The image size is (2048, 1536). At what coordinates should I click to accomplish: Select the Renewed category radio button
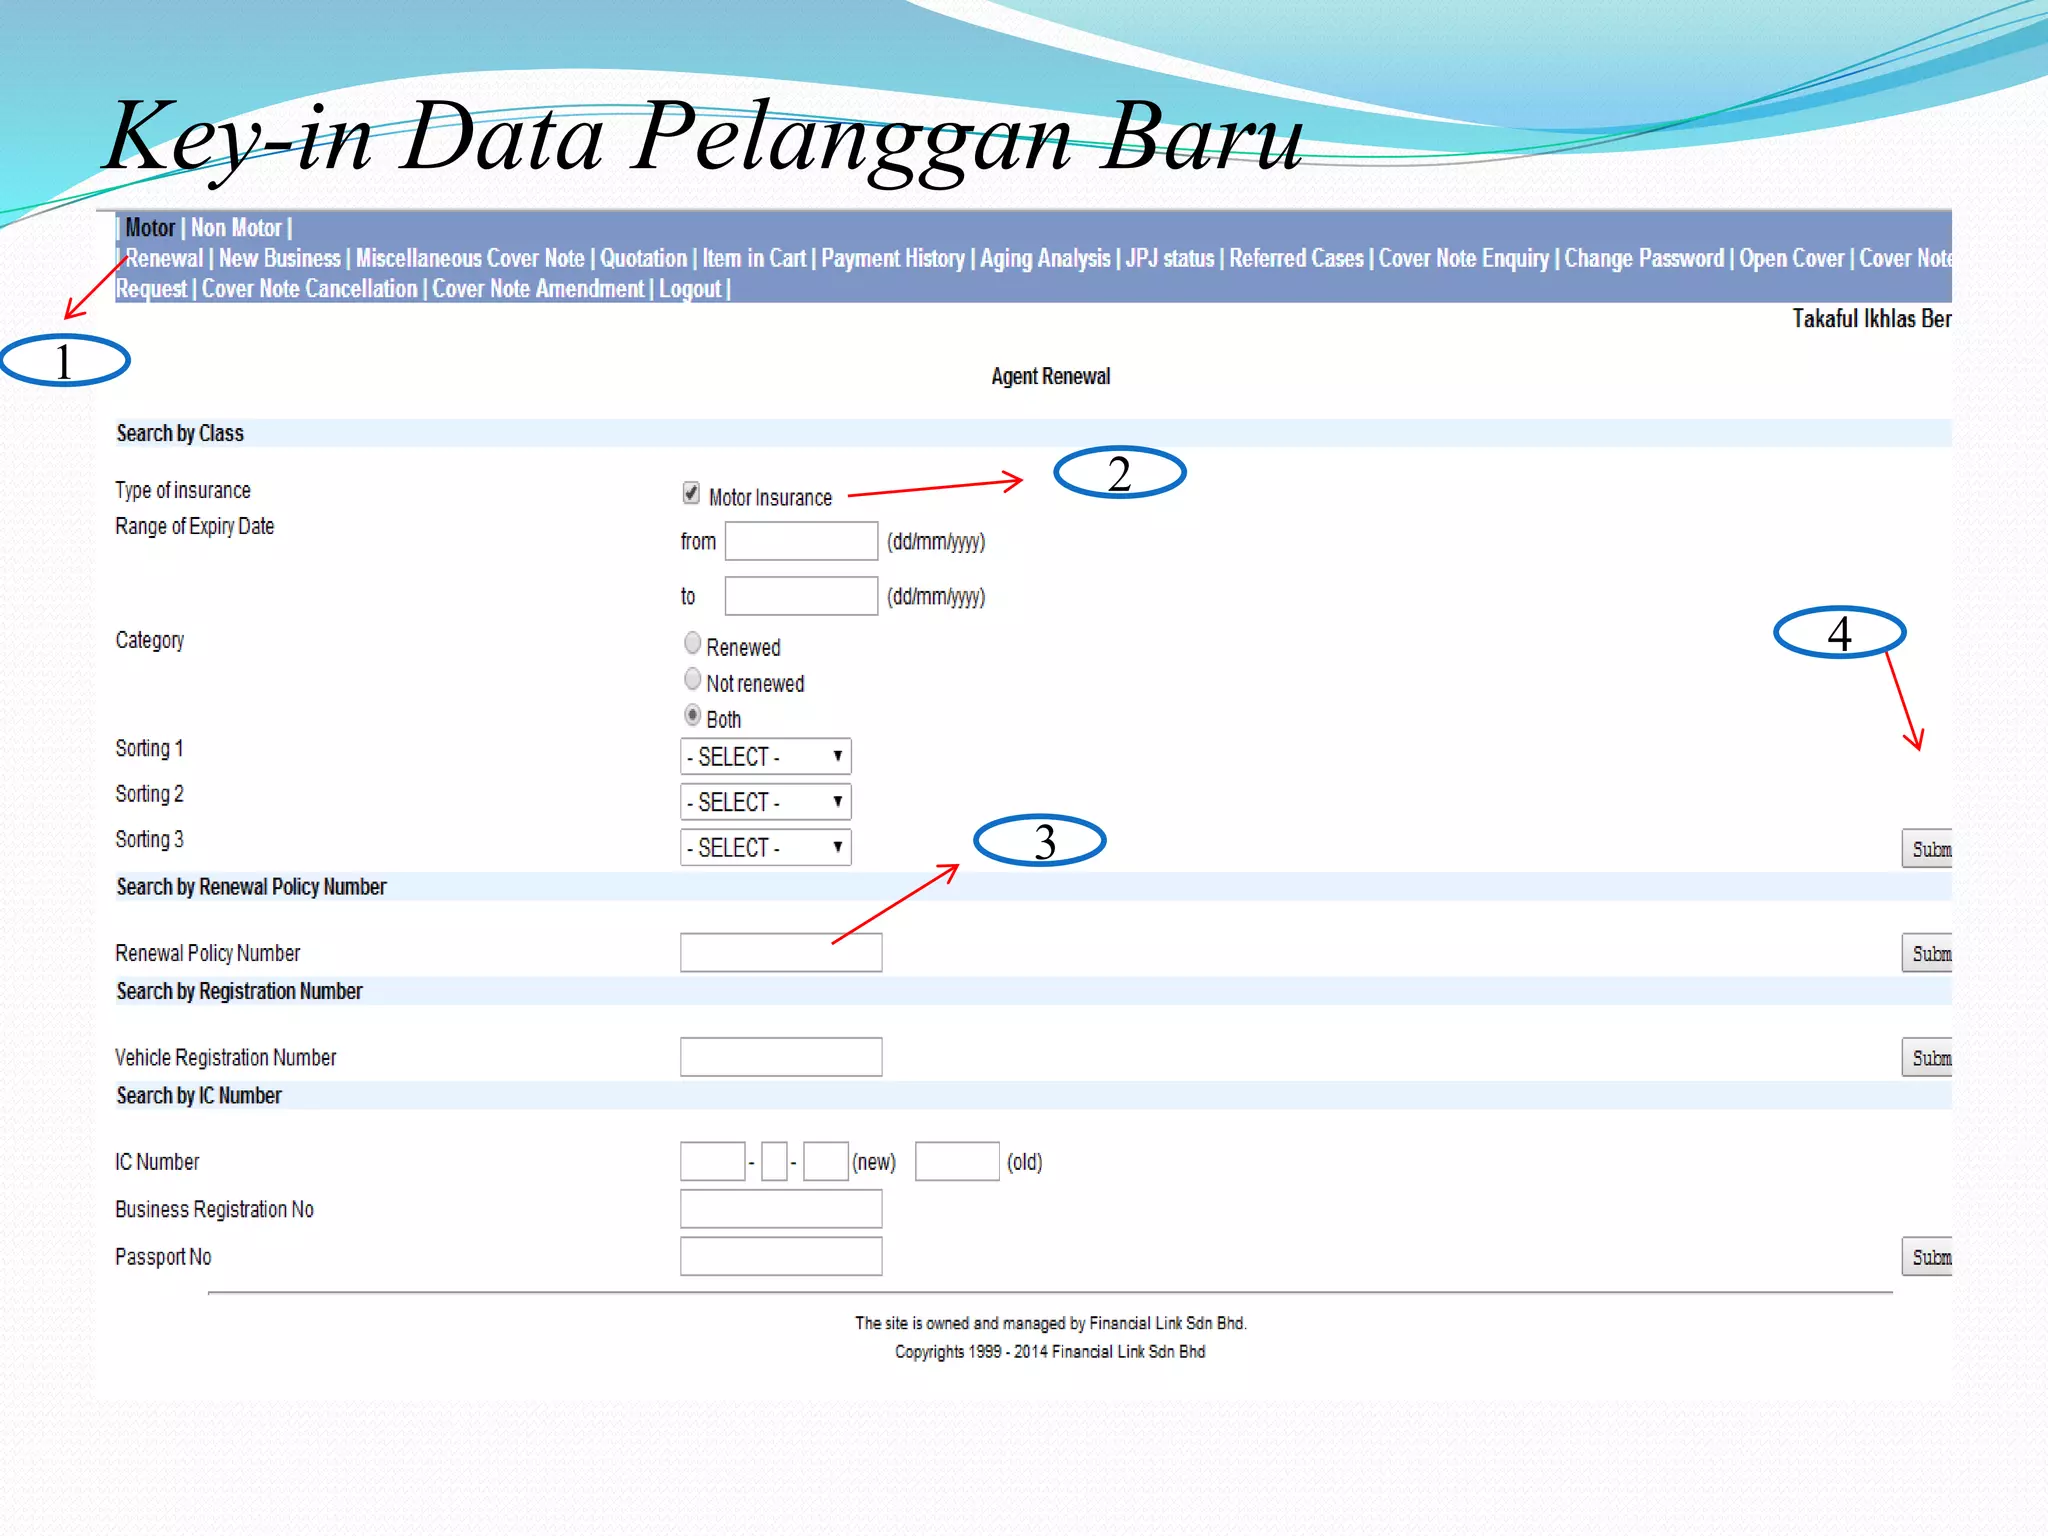tap(692, 643)
